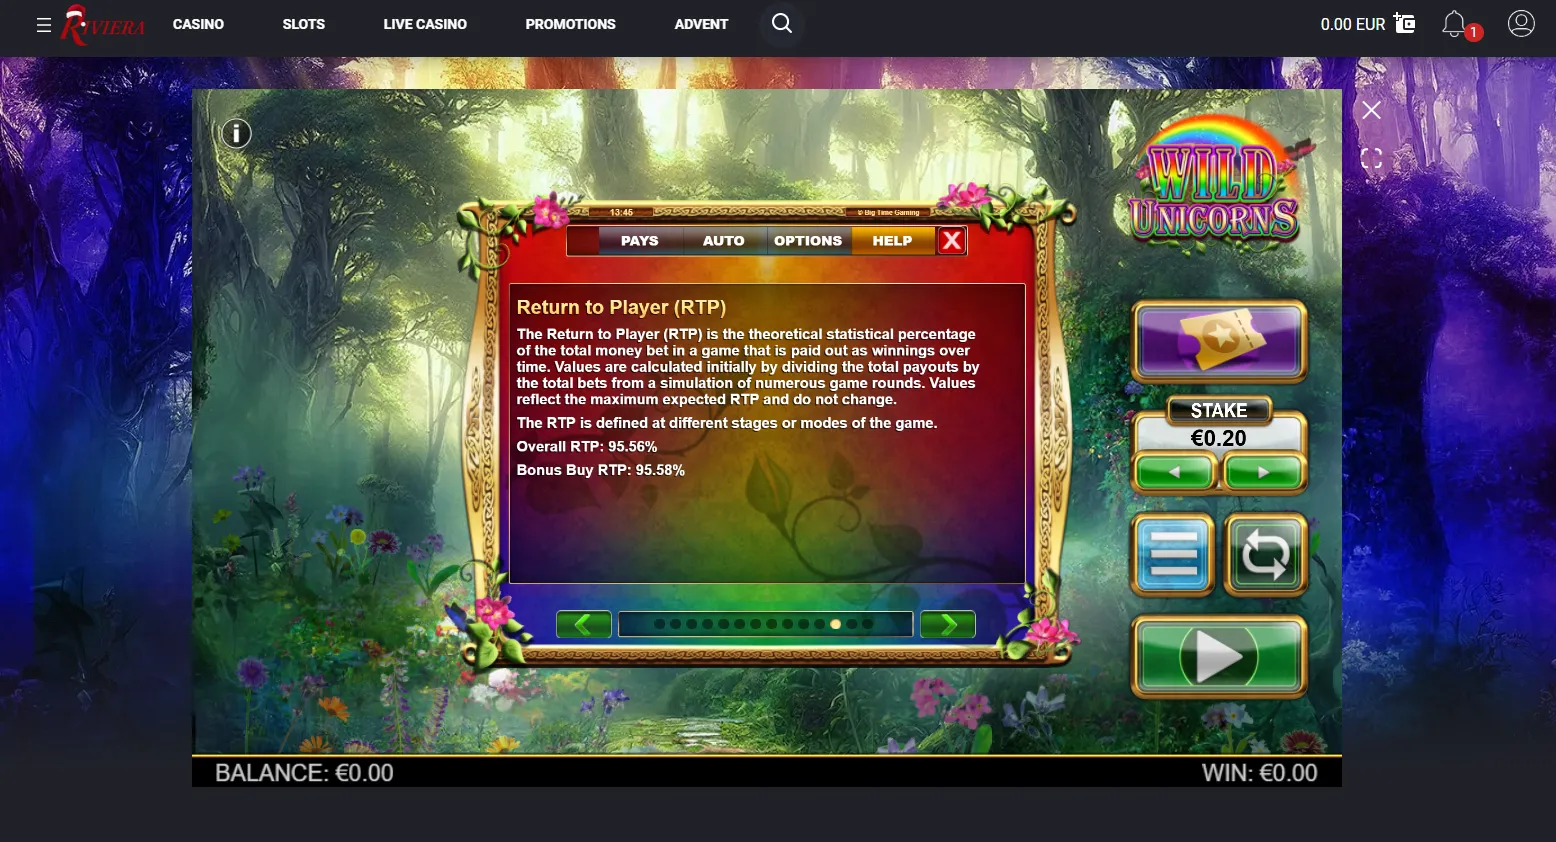Start autoplay with the loop button

coord(1266,554)
